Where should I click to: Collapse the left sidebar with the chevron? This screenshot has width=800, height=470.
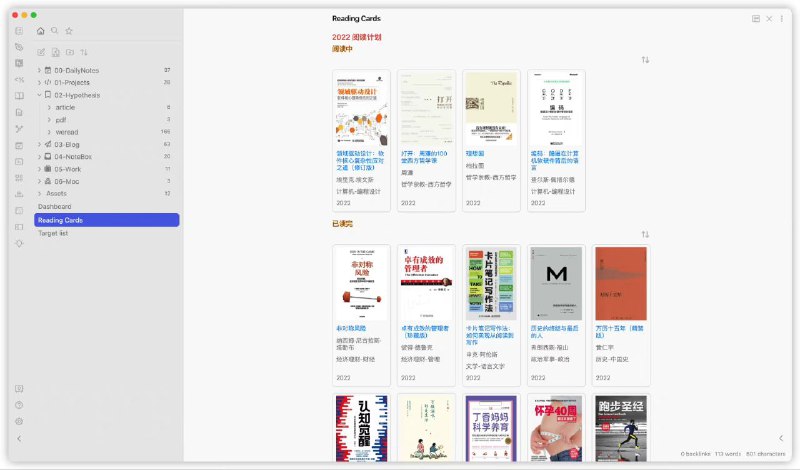pos(19,438)
